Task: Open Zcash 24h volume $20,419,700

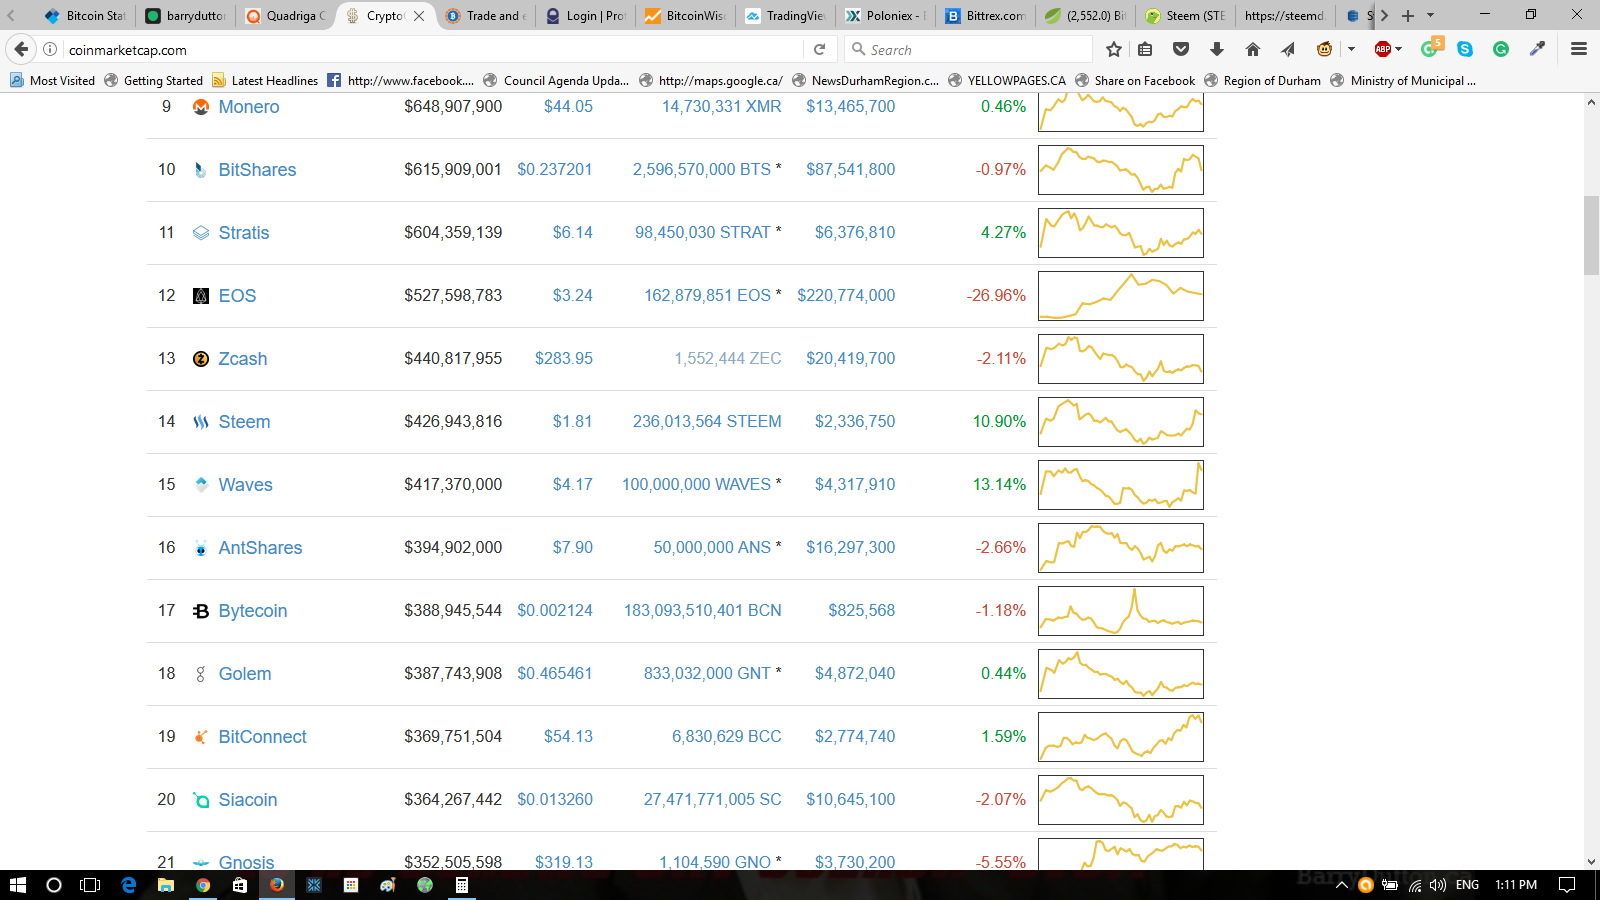Action: [851, 359]
